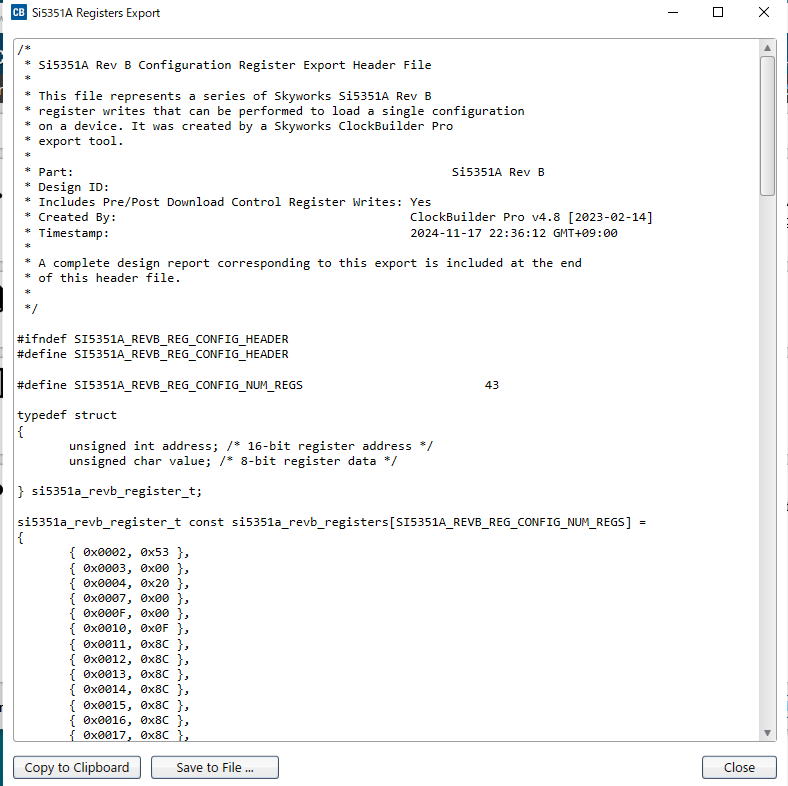788x786 pixels.
Task: Click timestamp '2024-11-17 22:36:12 GMT+09:00'
Action: click(514, 233)
